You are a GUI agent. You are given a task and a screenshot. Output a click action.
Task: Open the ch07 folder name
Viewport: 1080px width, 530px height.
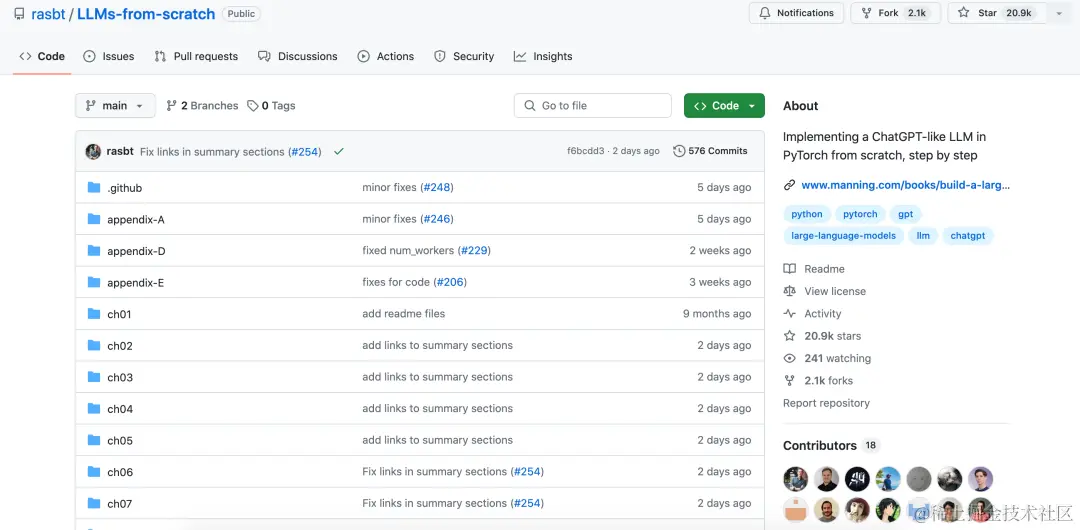pos(120,504)
